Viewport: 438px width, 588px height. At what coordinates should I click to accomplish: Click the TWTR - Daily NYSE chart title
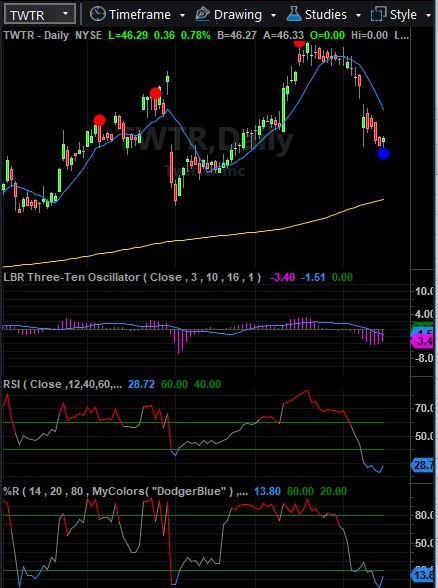pyautogui.click(x=52, y=35)
